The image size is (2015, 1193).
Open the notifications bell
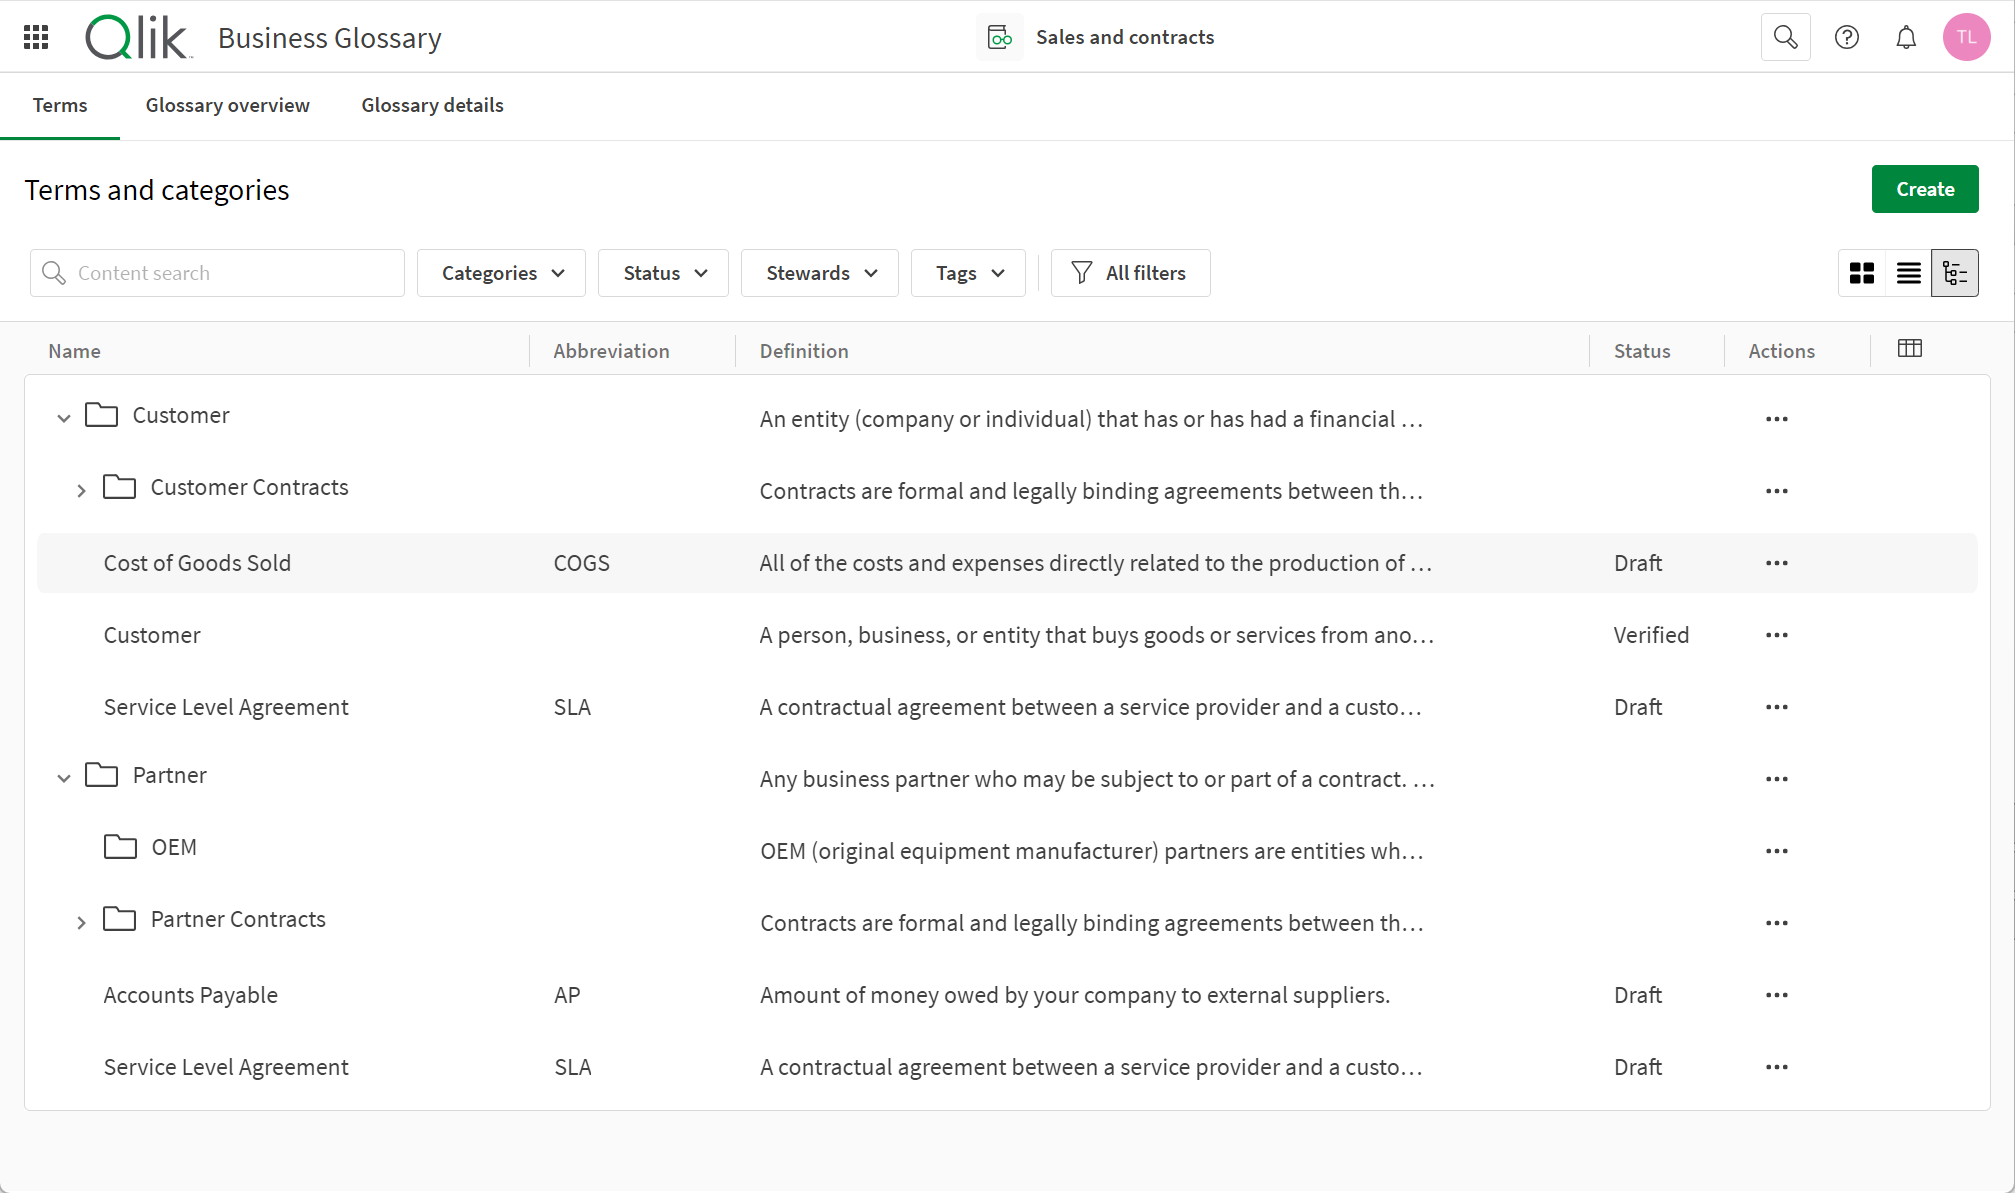tap(1906, 36)
